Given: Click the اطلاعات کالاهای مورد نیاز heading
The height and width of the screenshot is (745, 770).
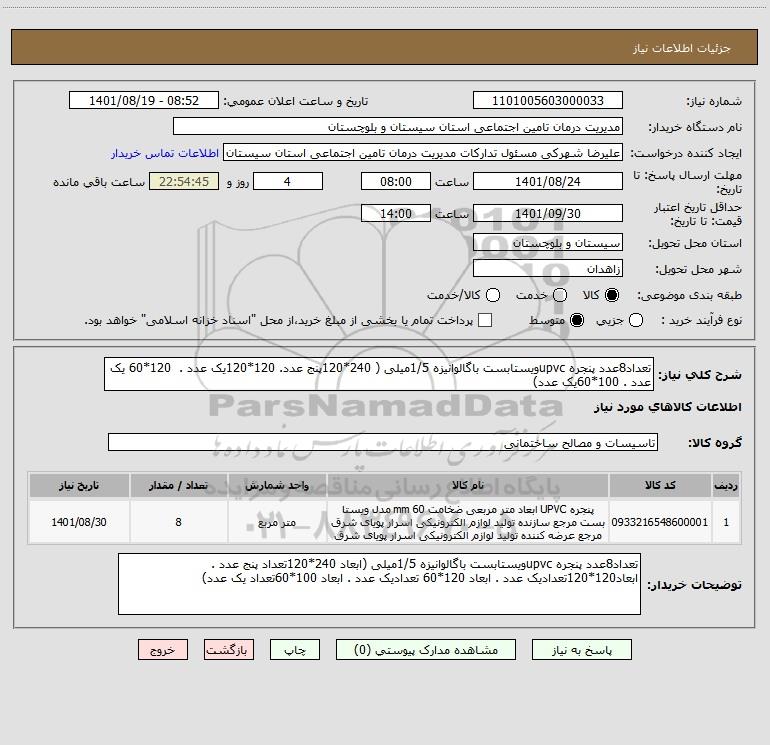Looking at the screenshot, I should point(668,407).
